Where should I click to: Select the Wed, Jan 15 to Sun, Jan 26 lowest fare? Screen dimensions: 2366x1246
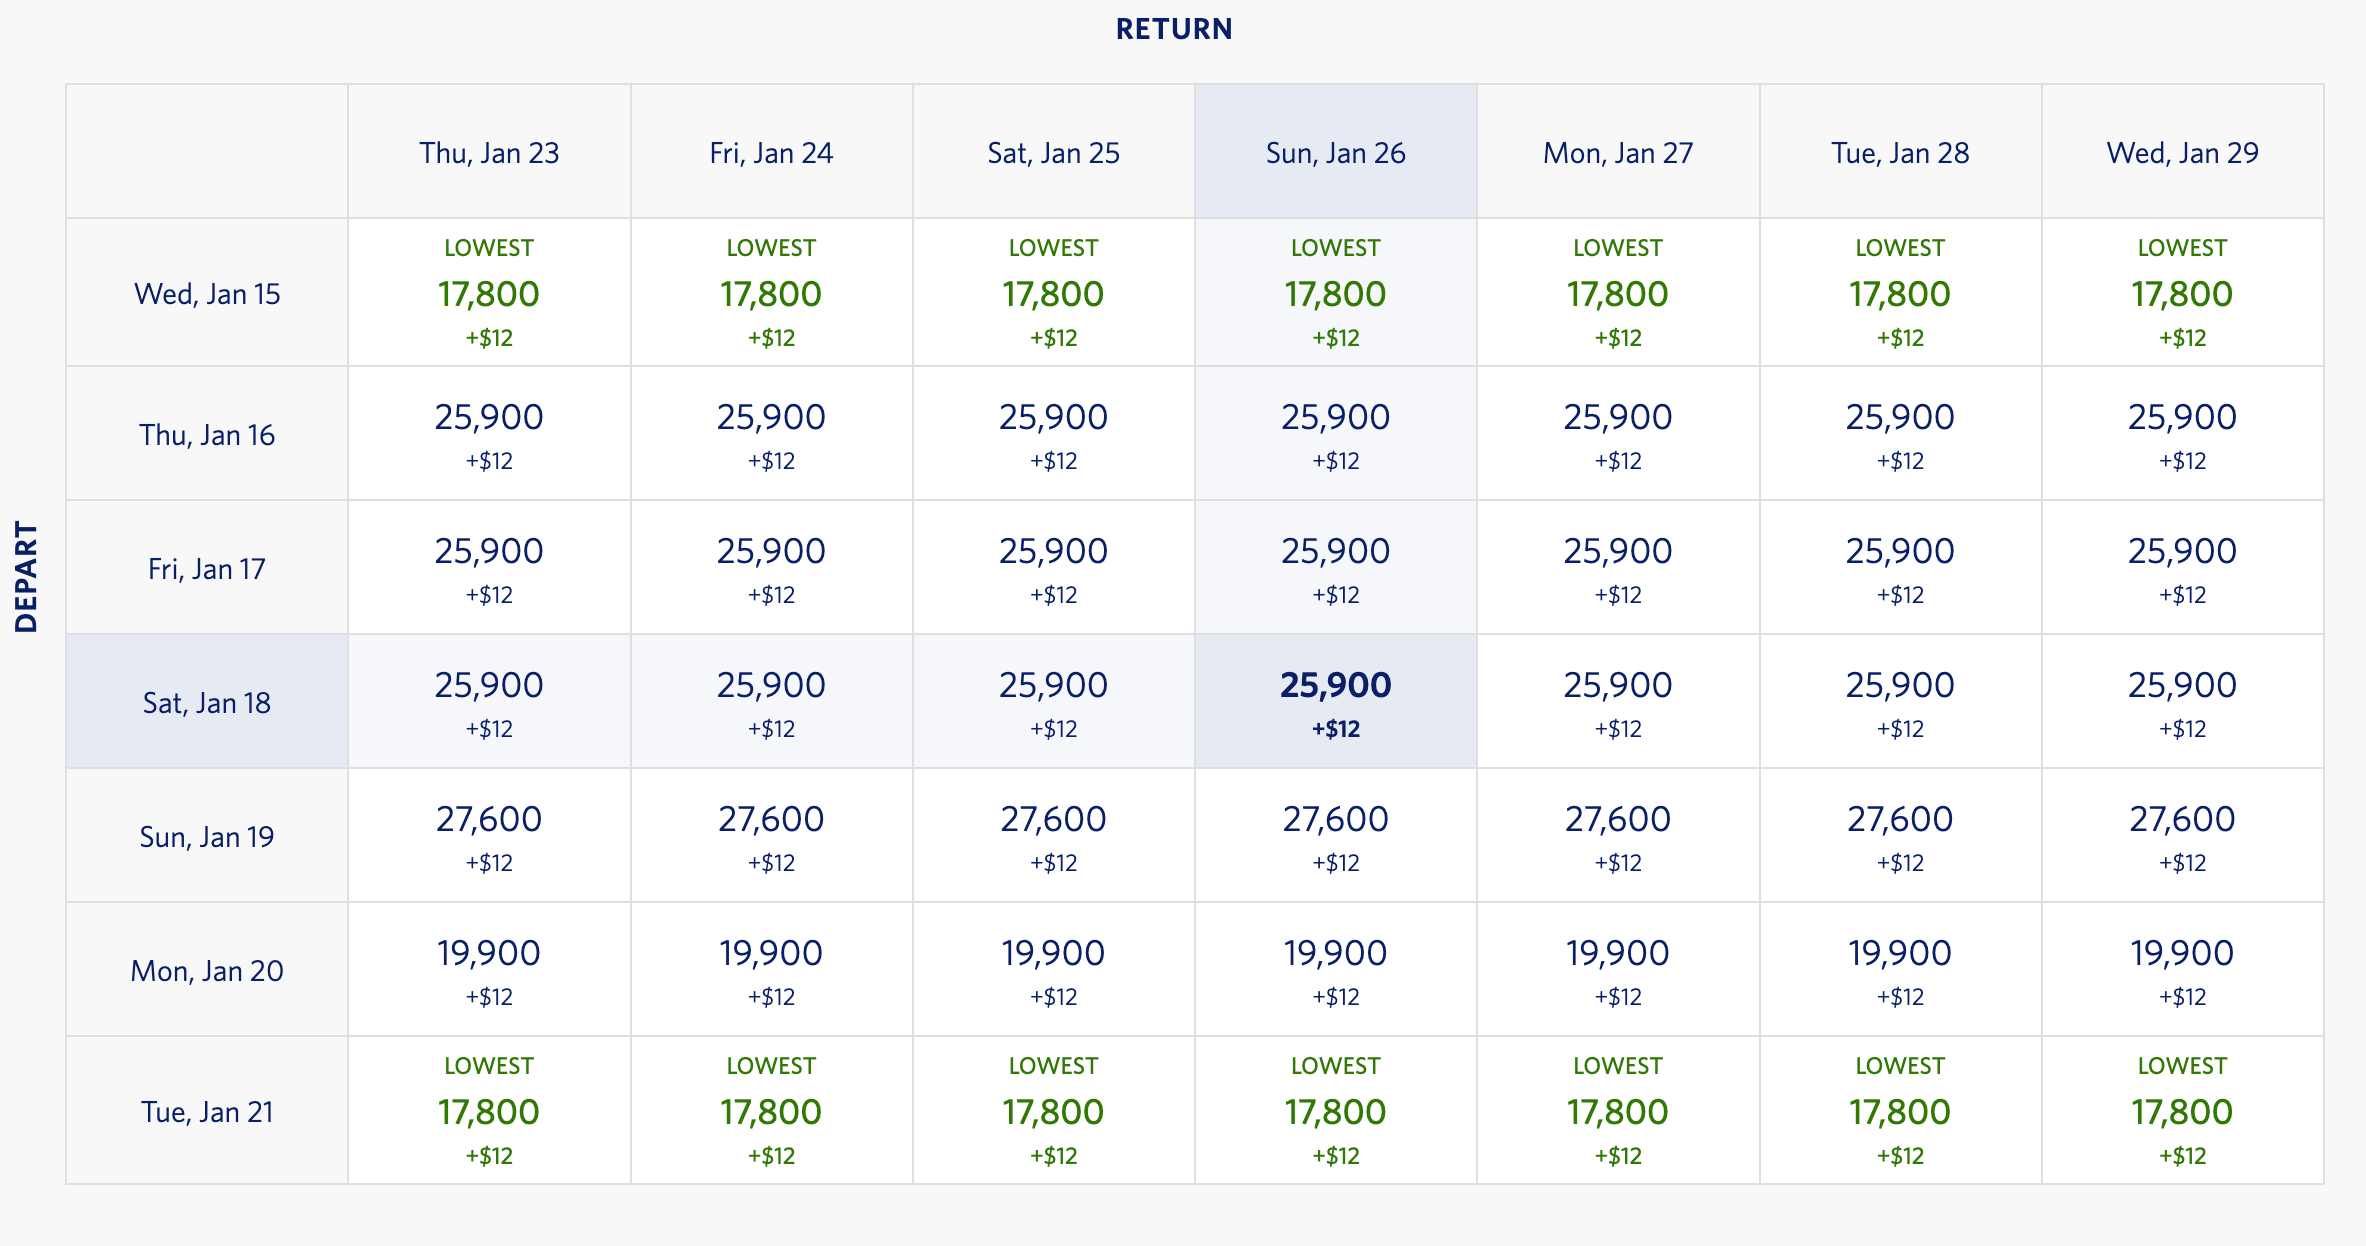pos(1335,292)
